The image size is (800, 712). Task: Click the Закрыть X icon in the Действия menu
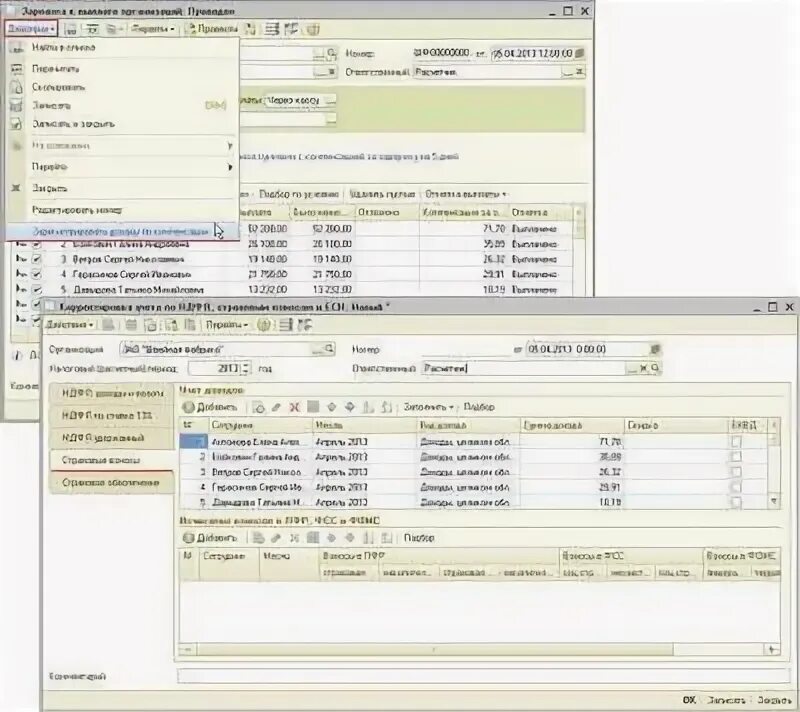[x=16, y=188]
